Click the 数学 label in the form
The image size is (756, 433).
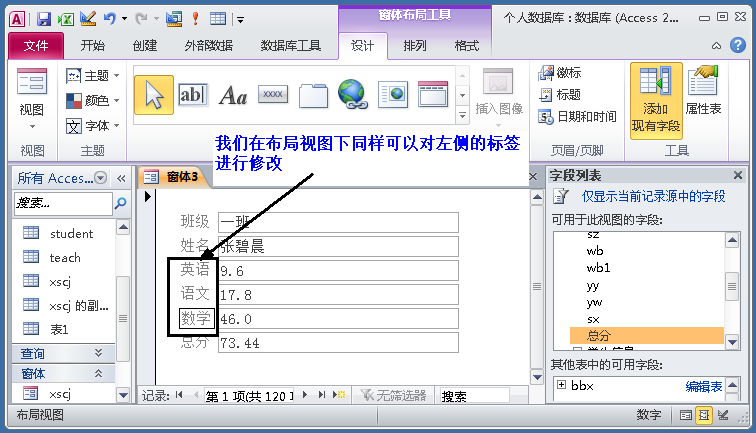196,319
